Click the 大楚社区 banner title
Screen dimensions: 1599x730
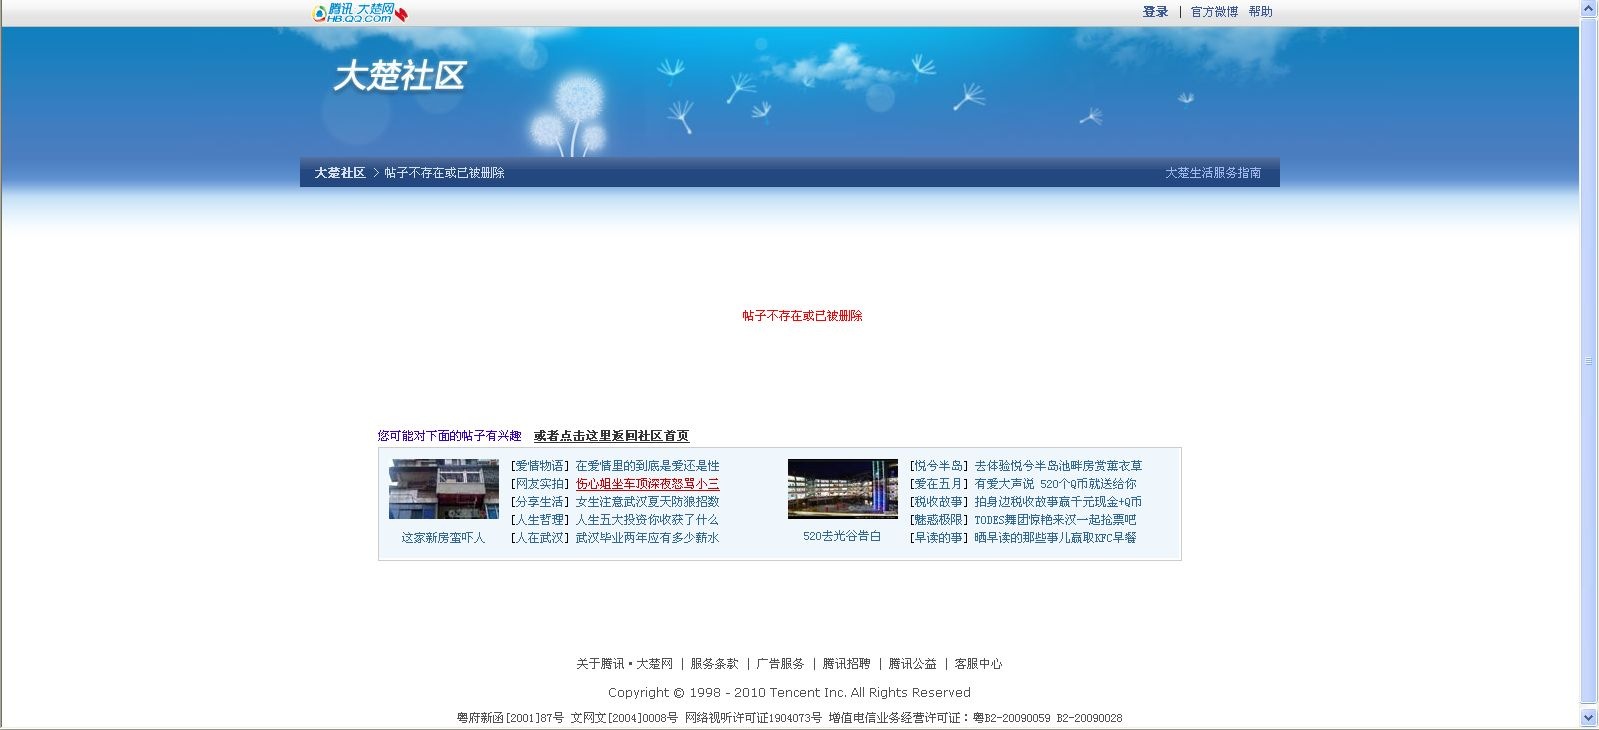pos(399,76)
